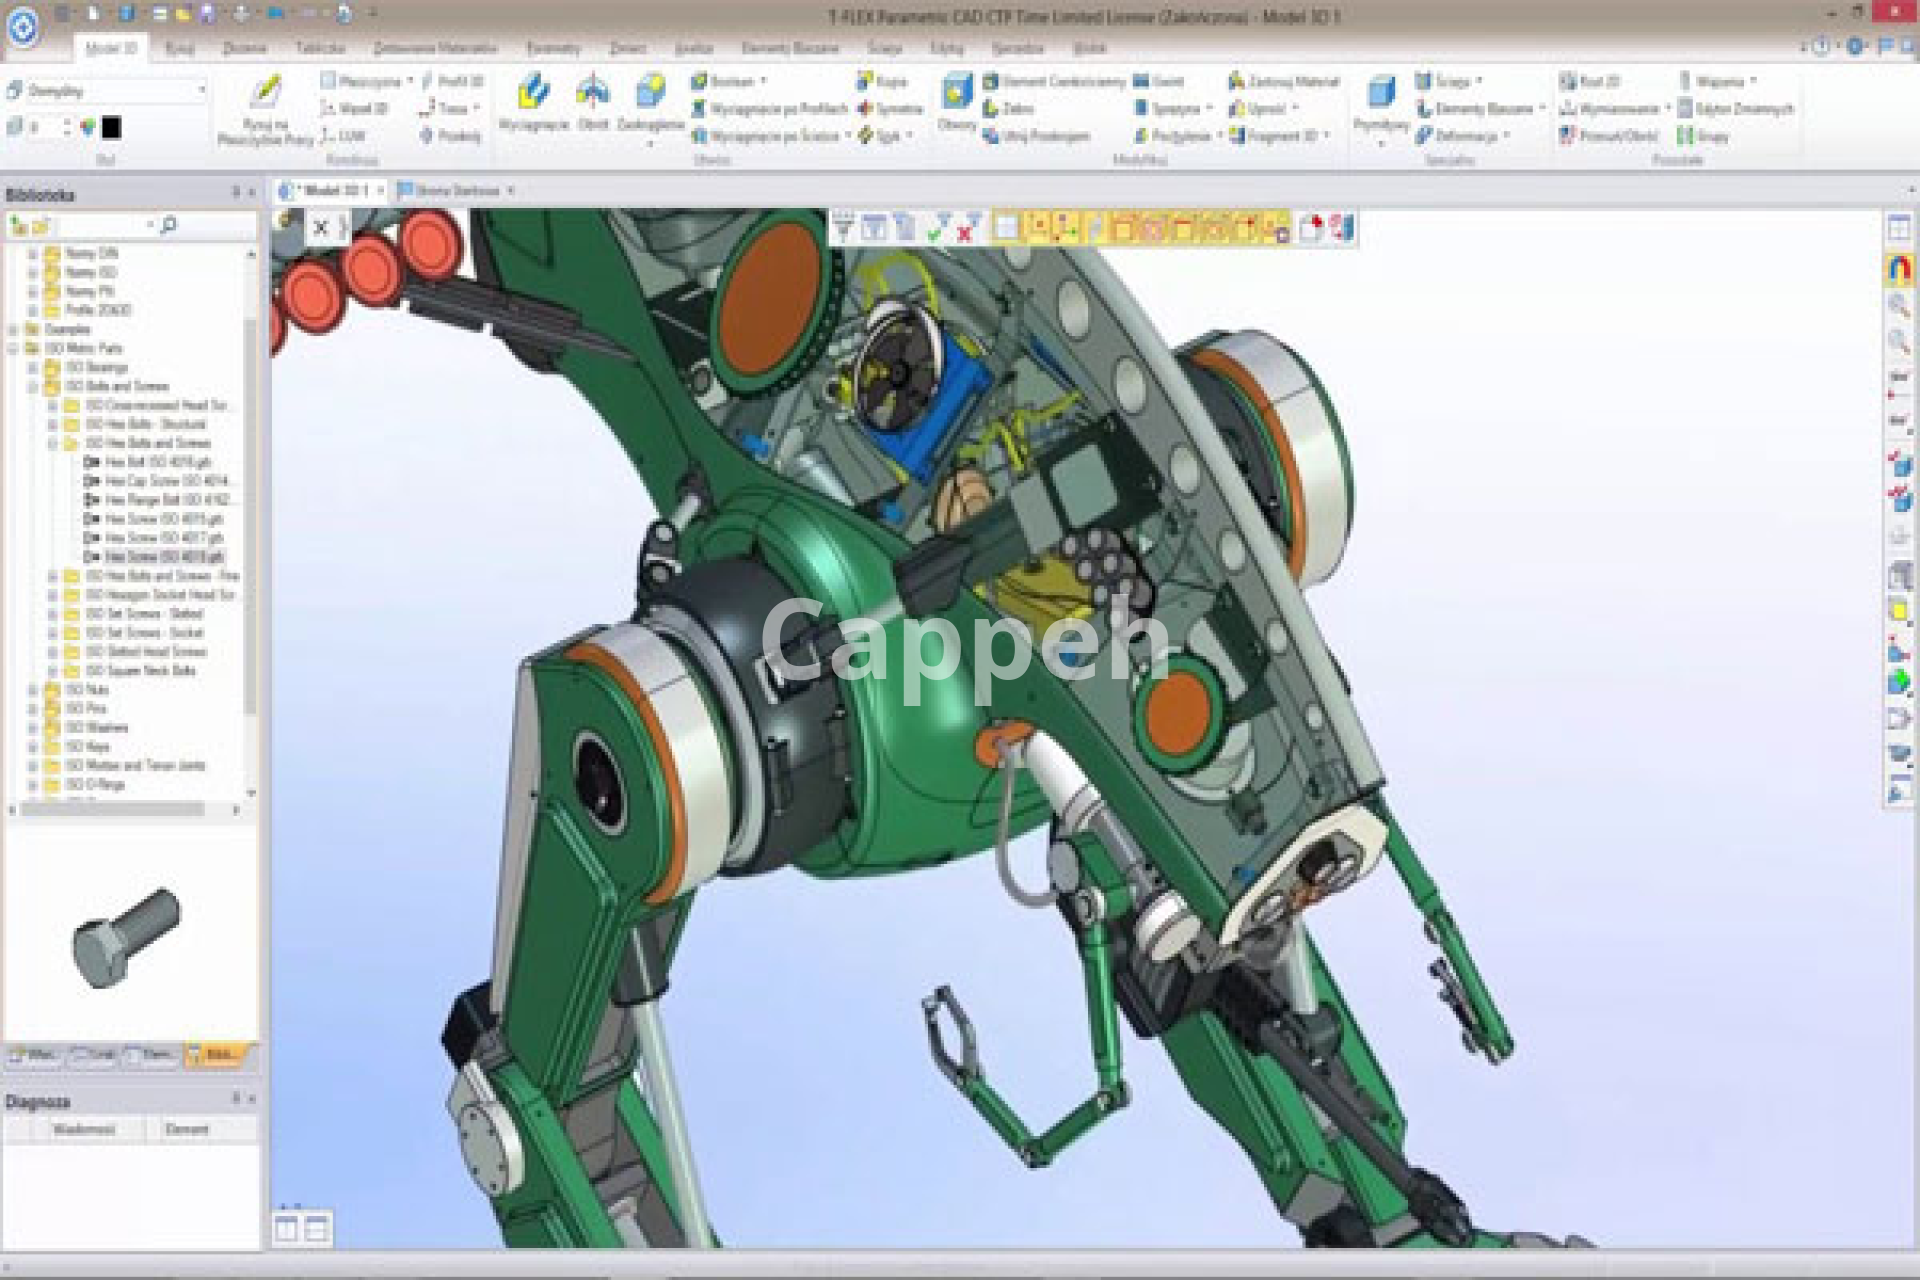The width and height of the screenshot is (1920, 1280).
Task: Collapse the ISO Bolts and Screws folder
Action: pos(33,386)
